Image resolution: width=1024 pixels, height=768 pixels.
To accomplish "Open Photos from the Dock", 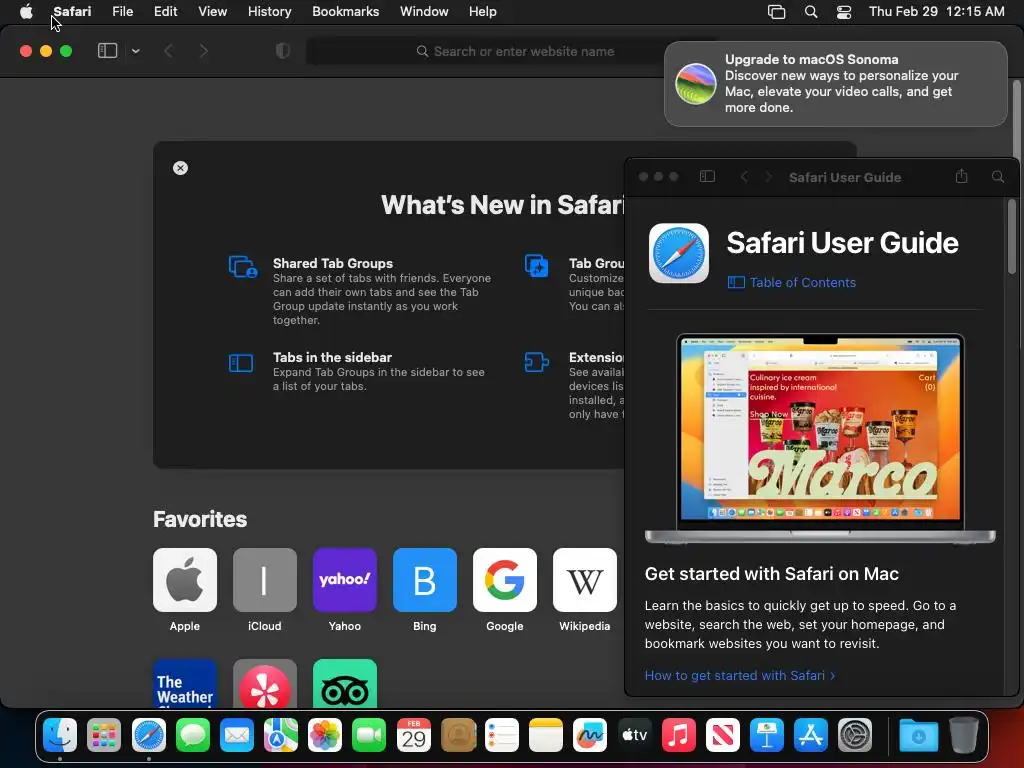I will [x=325, y=735].
